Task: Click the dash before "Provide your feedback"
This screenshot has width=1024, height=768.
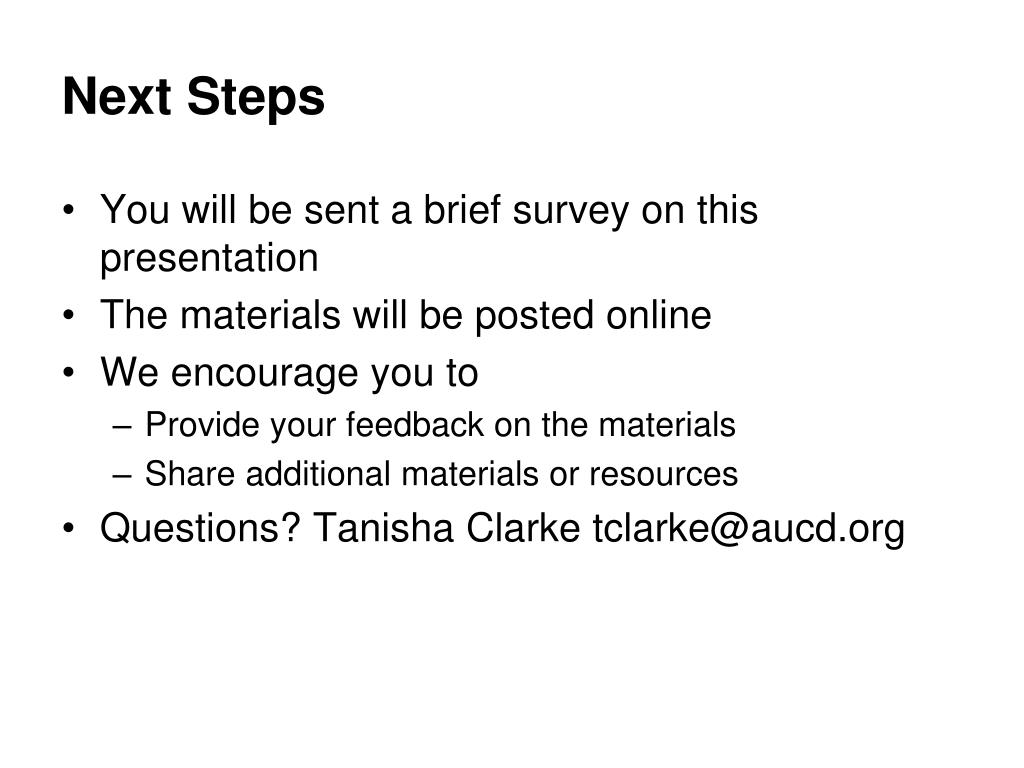Action: (122, 428)
